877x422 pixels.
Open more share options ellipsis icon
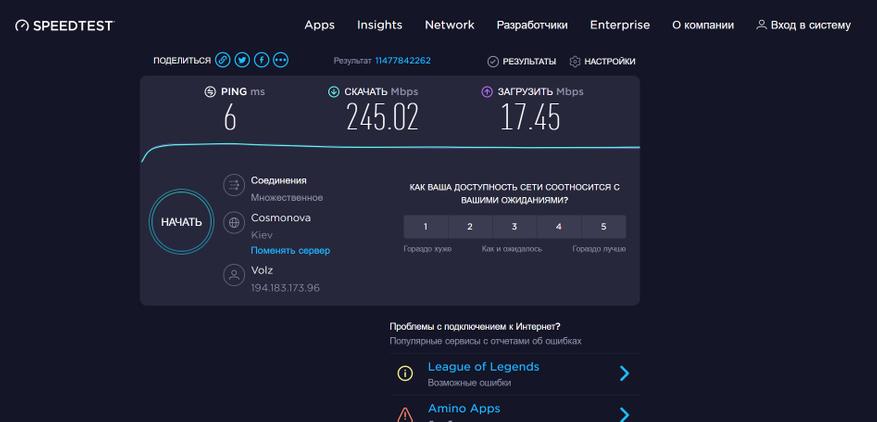tap(281, 60)
